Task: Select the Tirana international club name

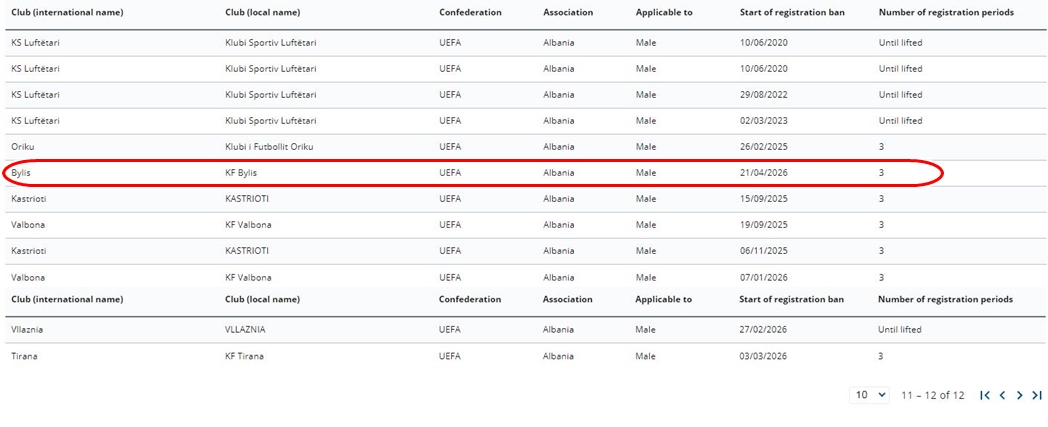Action: [x=24, y=355]
